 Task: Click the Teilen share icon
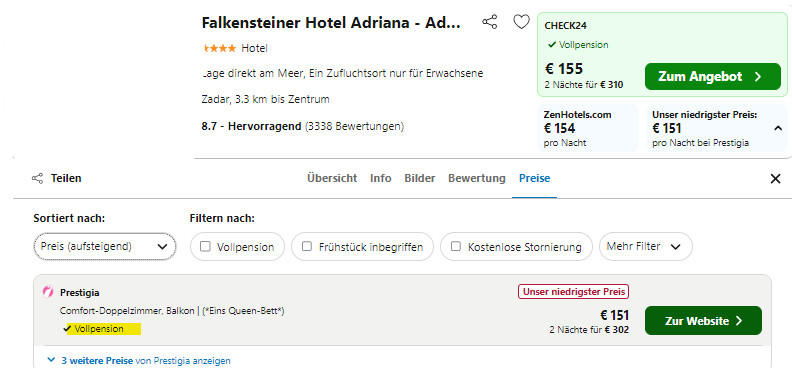pos(37,178)
